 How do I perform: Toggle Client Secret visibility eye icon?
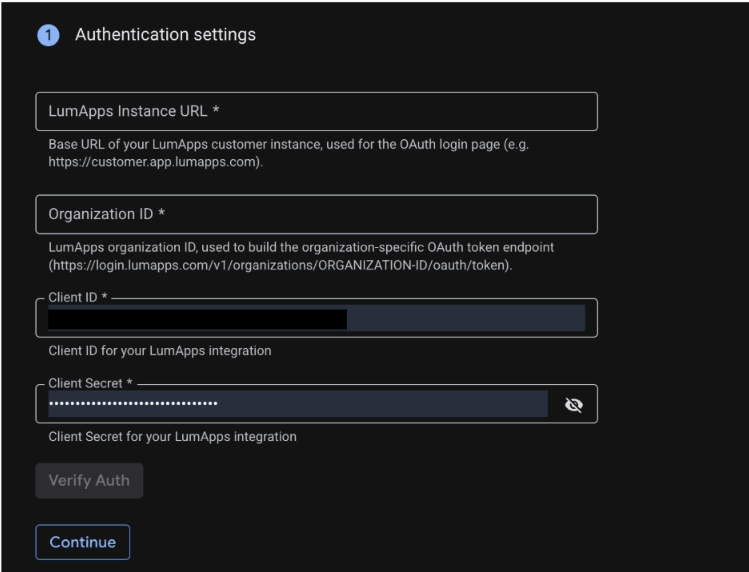(x=573, y=405)
